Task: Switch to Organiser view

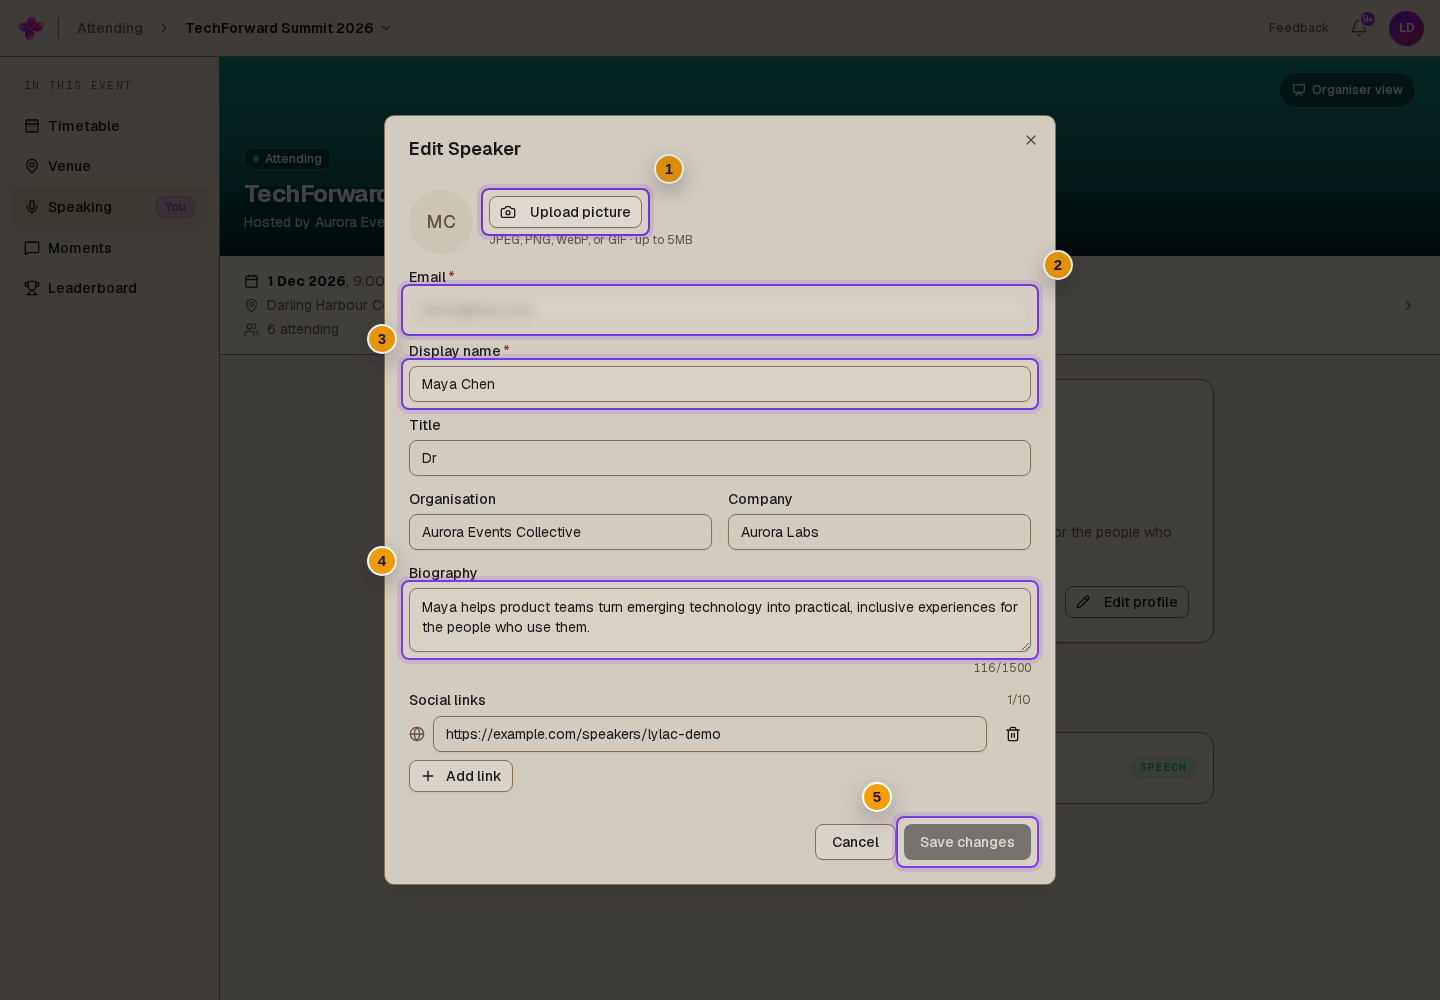Action: point(1347,90)
